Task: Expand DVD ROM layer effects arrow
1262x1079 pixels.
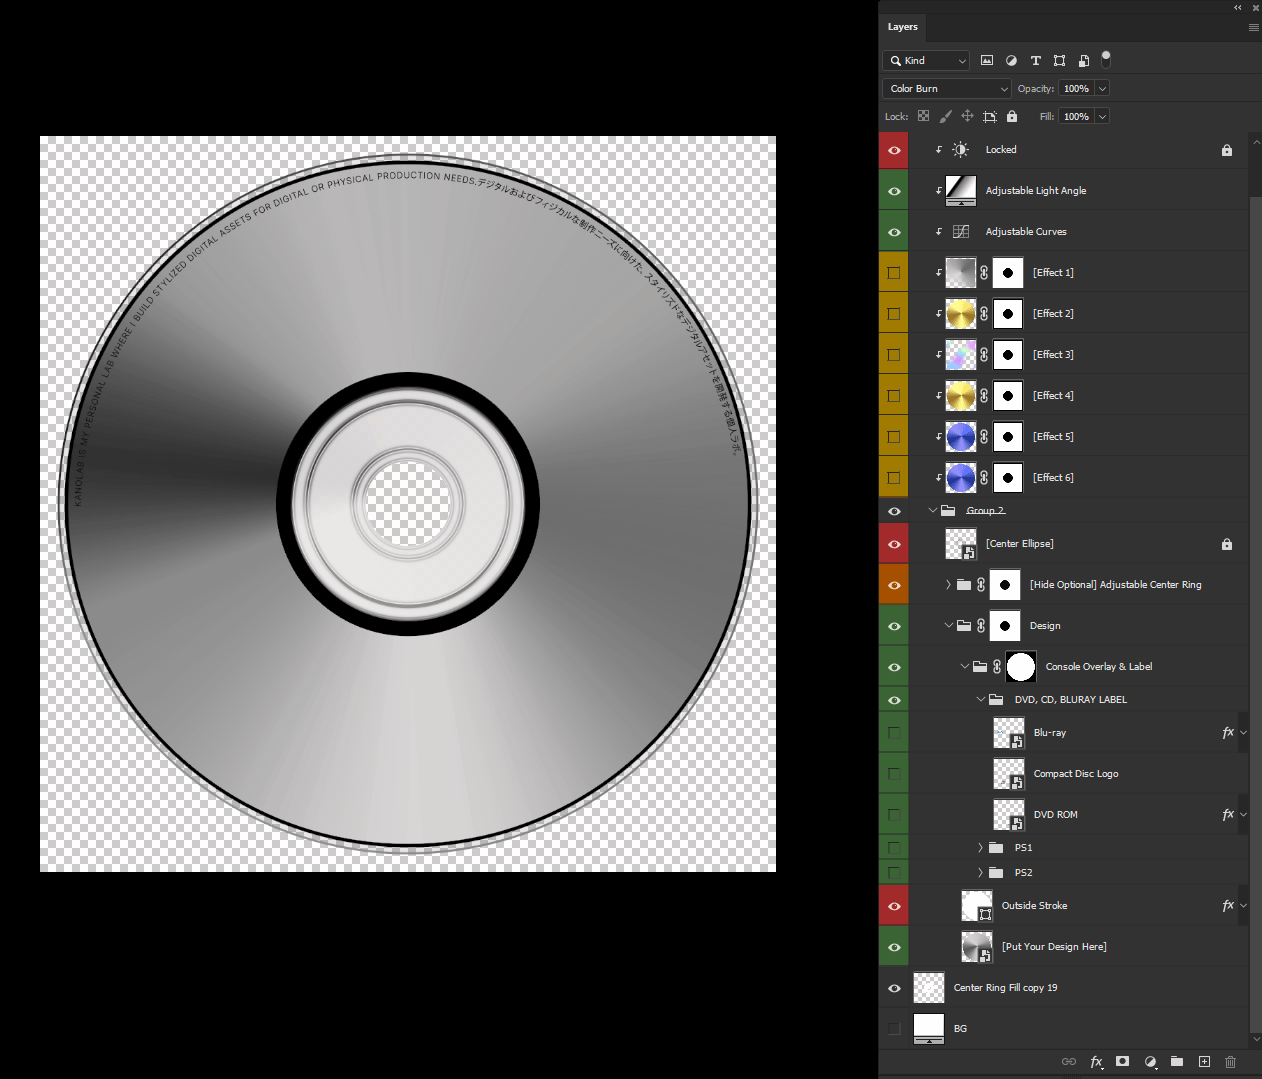Action: coord(1243,814)
